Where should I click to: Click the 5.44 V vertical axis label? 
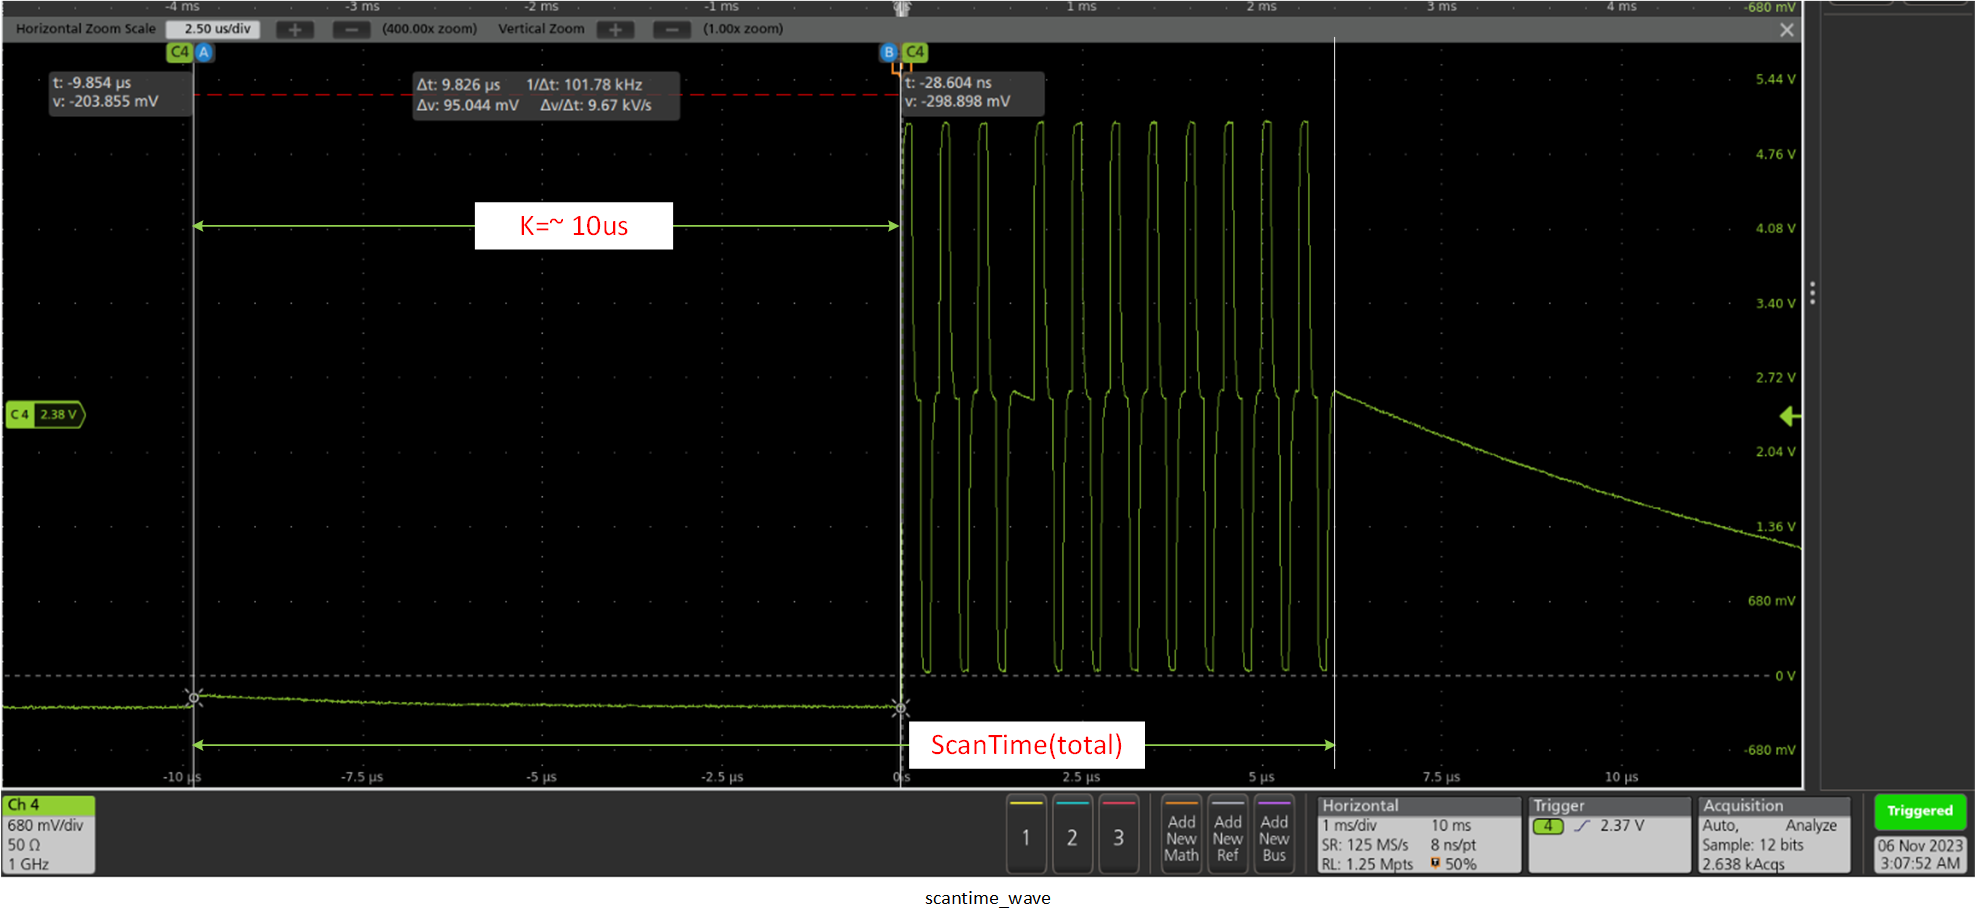click(x=1776, y=79)
